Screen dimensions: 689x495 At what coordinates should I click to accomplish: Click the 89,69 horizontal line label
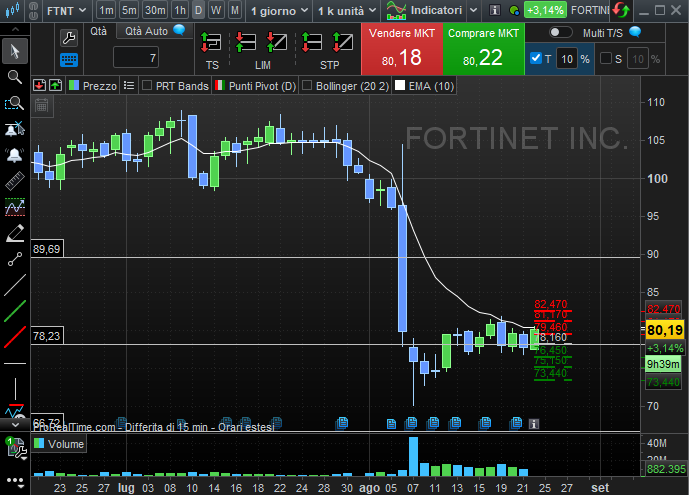click(47, 249)
